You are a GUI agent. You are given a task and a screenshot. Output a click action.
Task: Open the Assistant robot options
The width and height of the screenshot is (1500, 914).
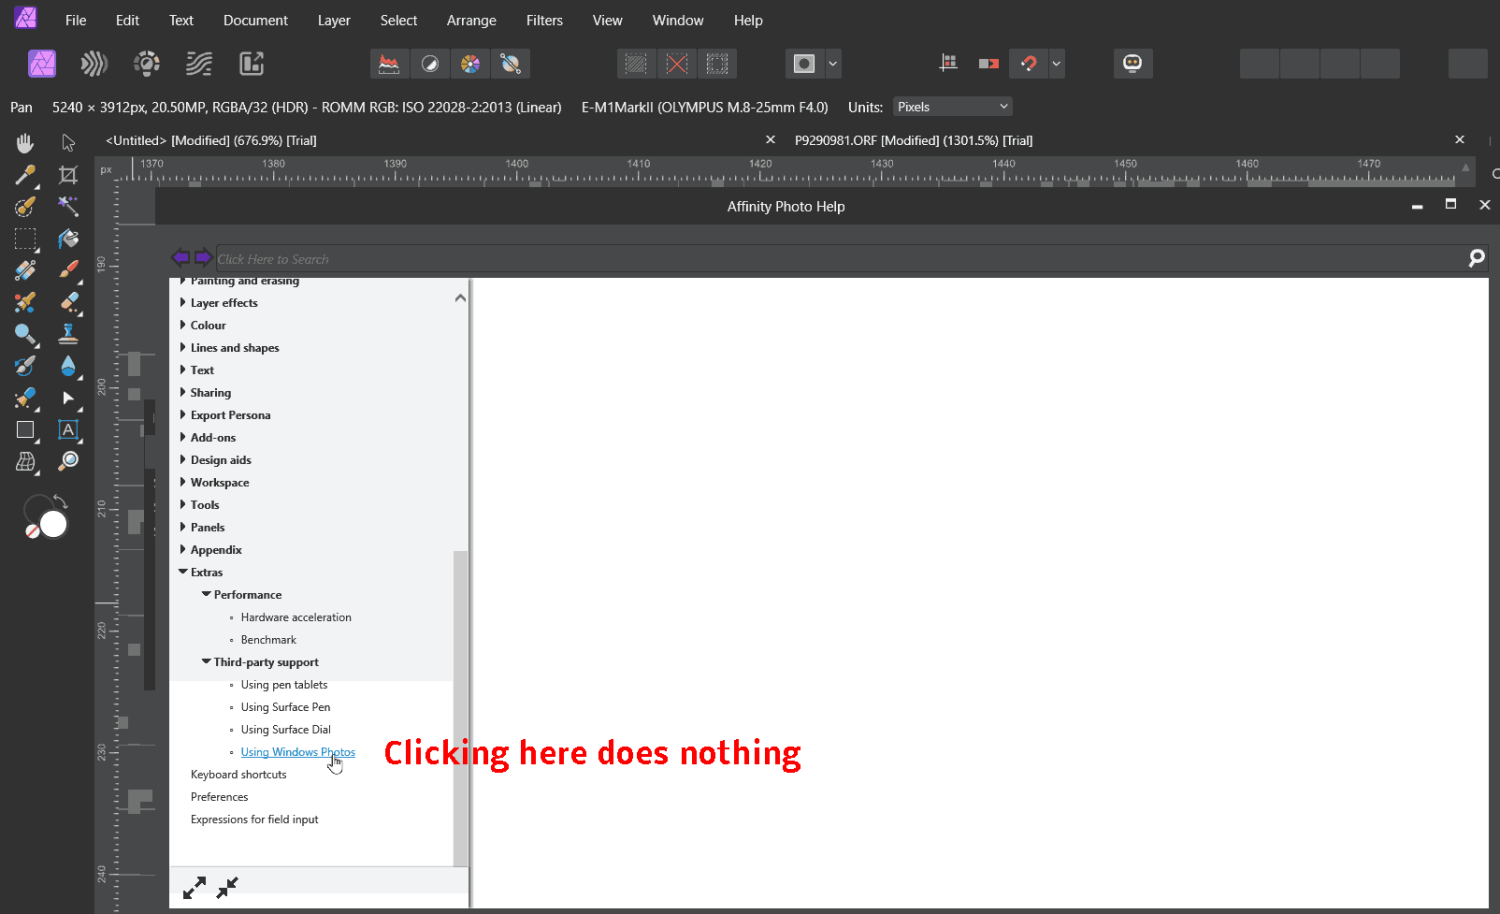1133,63
